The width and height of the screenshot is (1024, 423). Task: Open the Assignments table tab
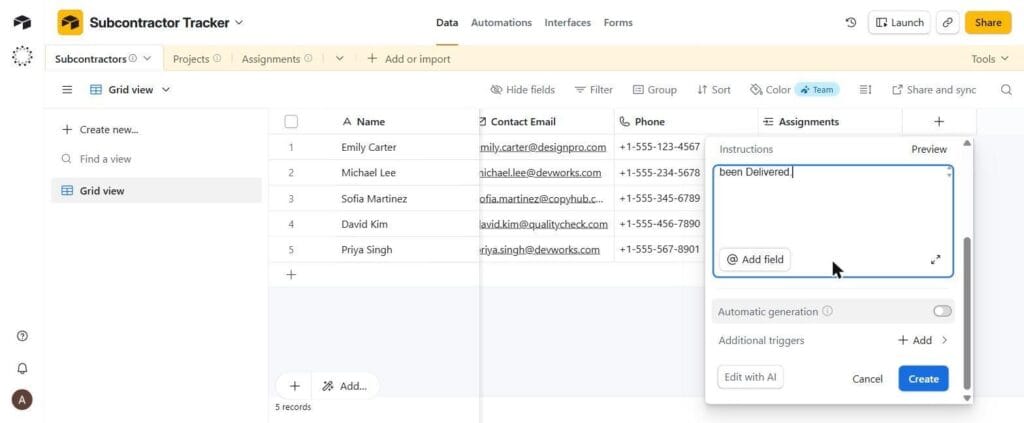[x=270, y=59]
